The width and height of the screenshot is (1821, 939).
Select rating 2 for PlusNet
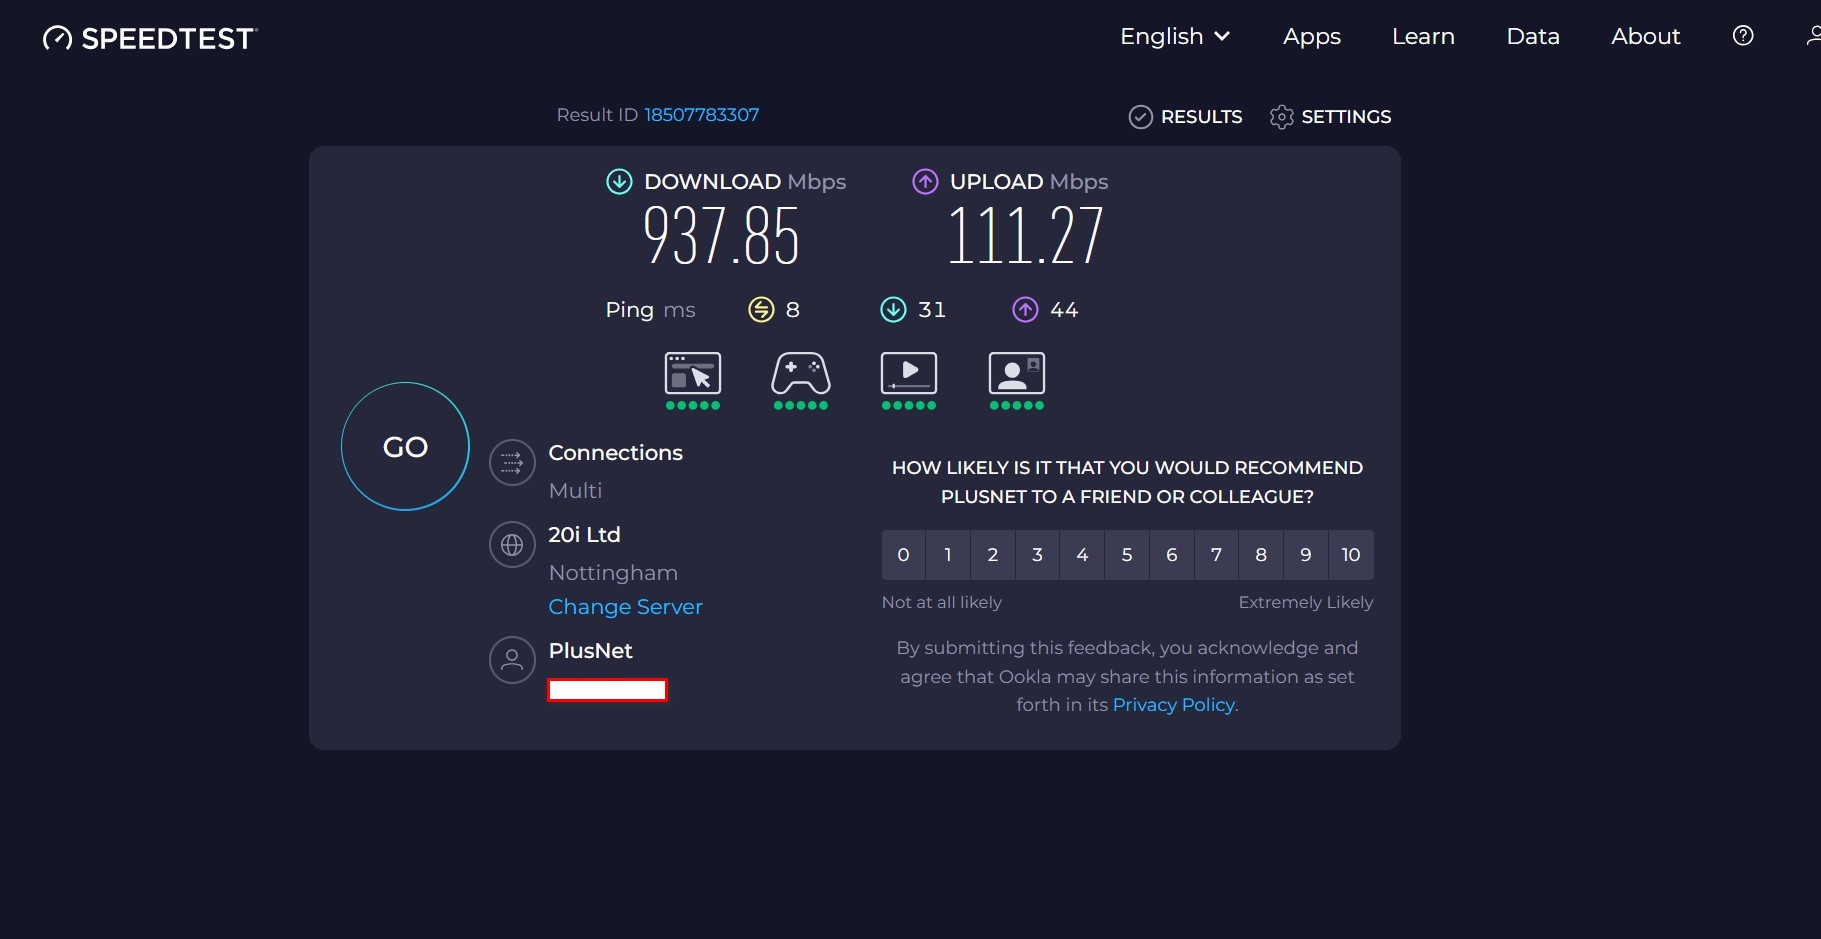993,555
